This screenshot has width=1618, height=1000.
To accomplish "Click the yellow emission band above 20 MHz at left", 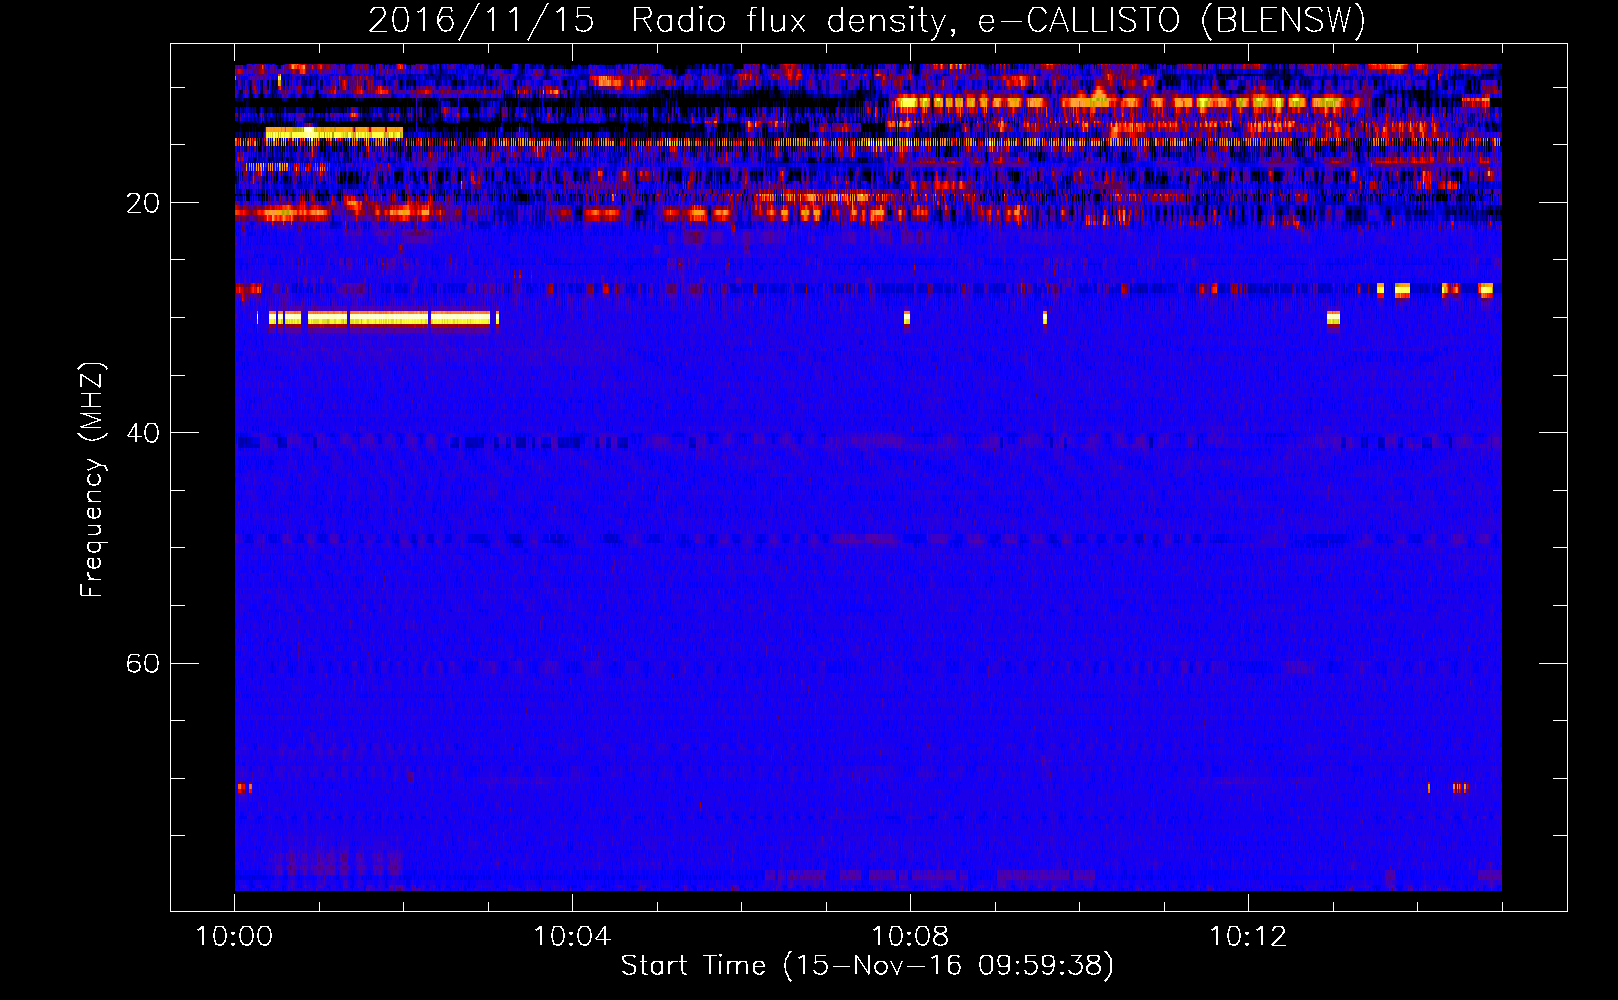I will click(x=334, y=132).
